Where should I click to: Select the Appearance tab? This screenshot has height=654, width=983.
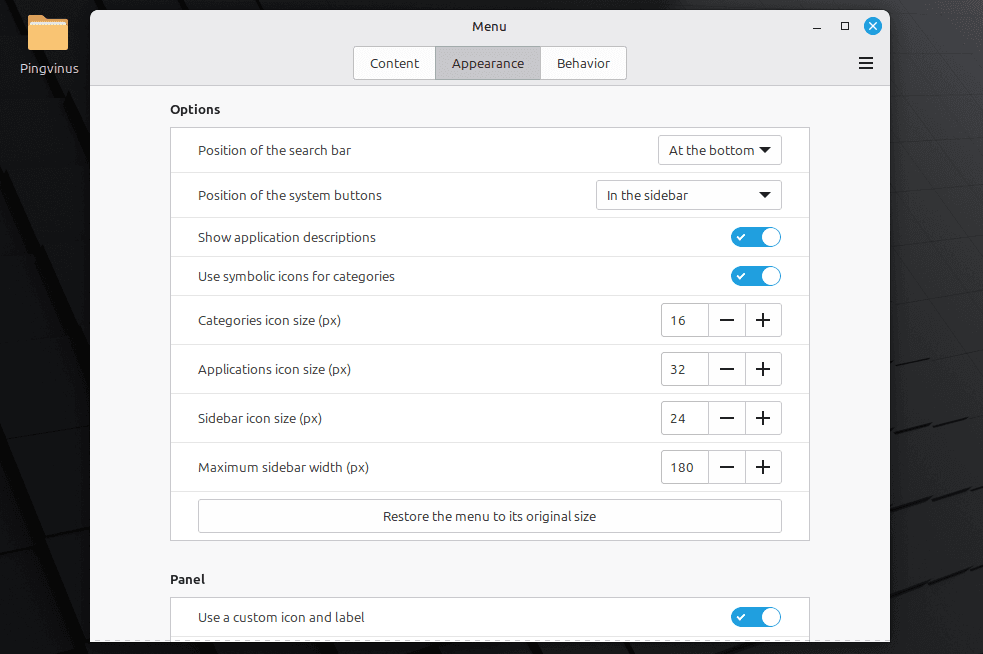point(488,63)
